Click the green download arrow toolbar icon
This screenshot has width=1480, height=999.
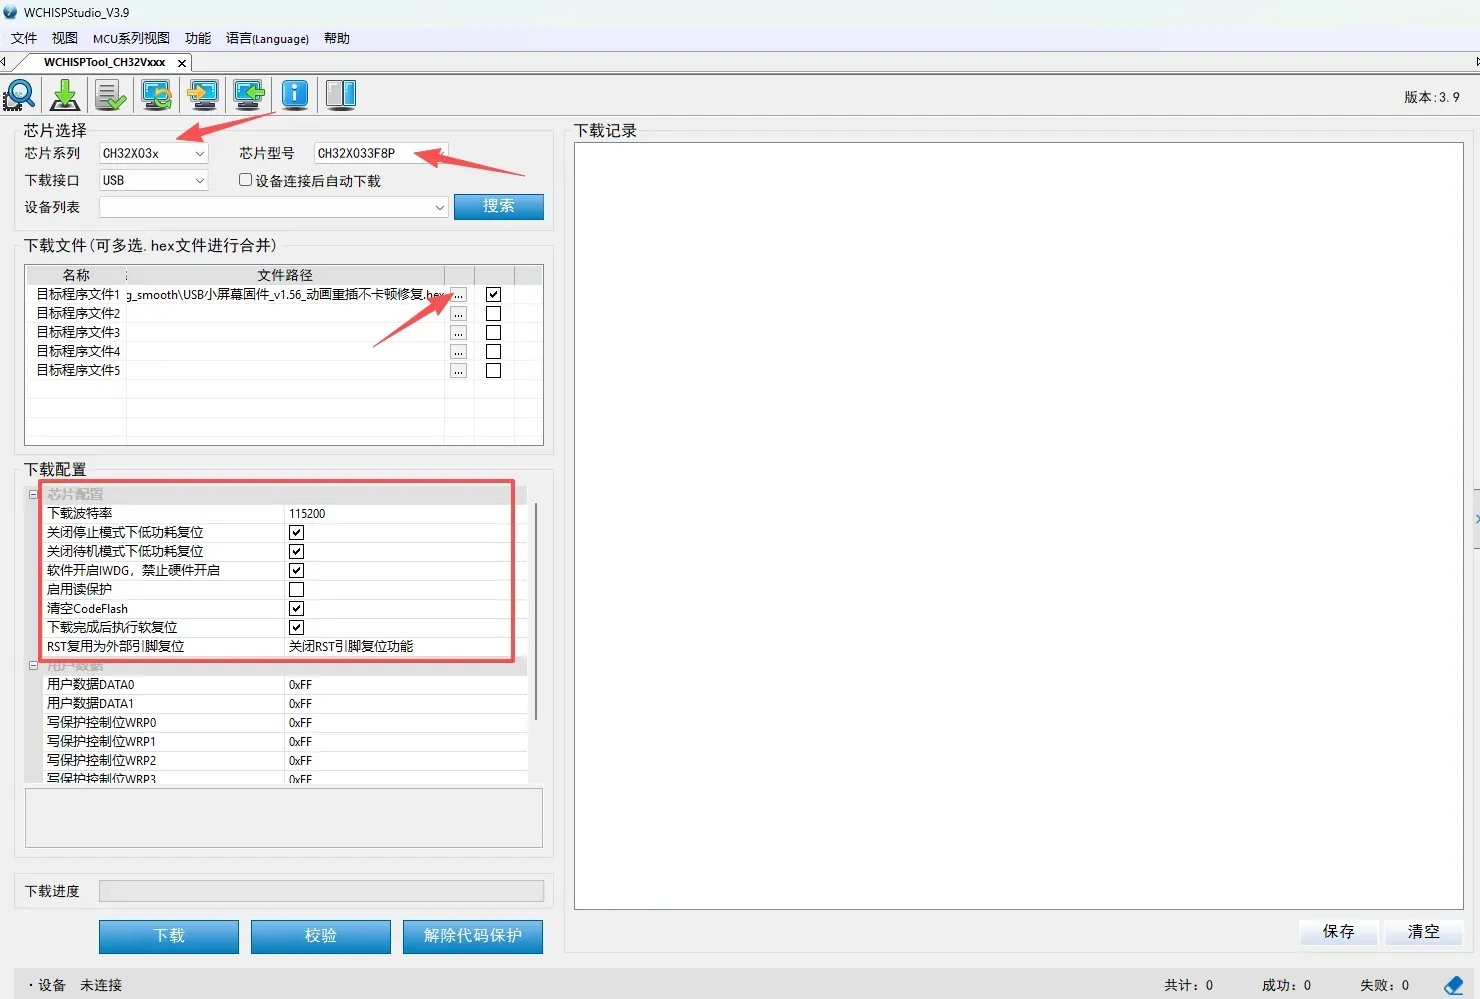[x=65, y=95]
